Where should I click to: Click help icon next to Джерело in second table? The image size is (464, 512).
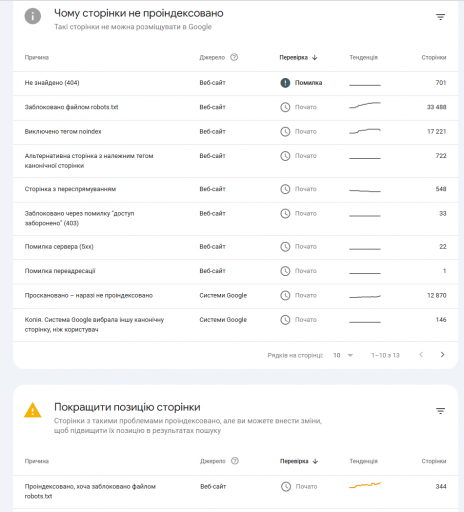[235, 461]
